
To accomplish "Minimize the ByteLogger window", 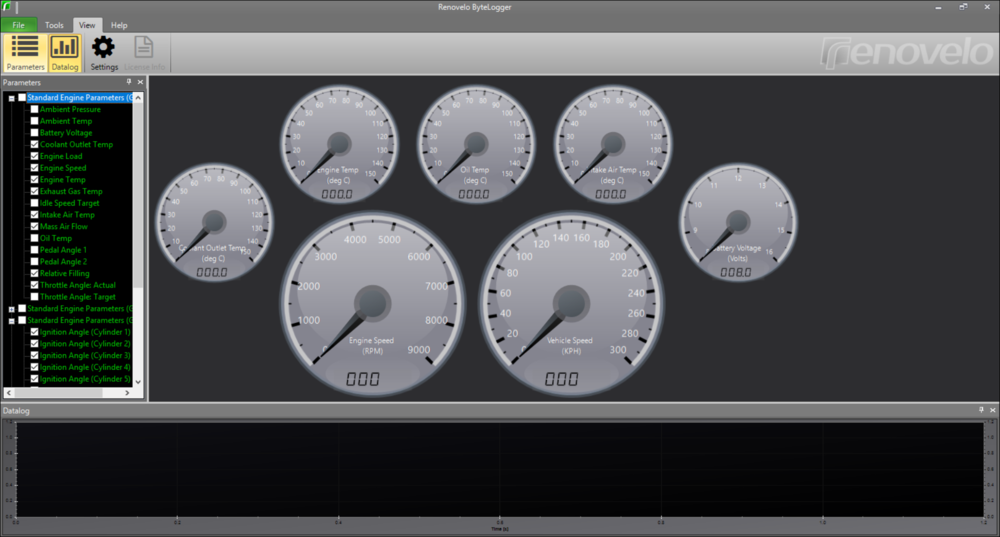I will point(938,7).
